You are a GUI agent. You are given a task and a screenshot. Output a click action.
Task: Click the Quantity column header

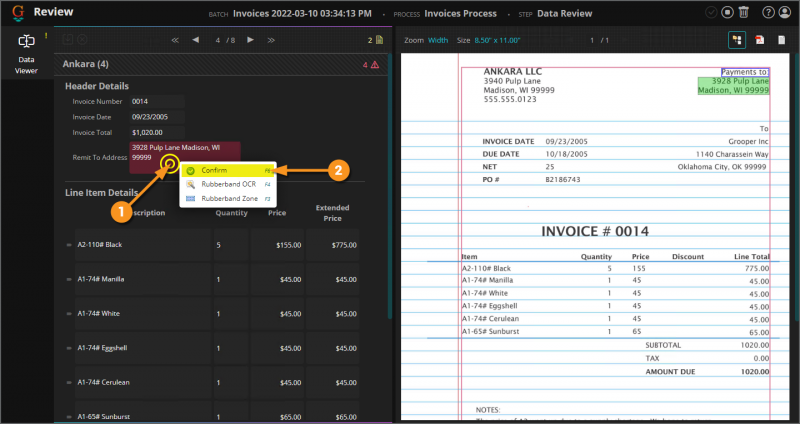[x=231, y=213]
